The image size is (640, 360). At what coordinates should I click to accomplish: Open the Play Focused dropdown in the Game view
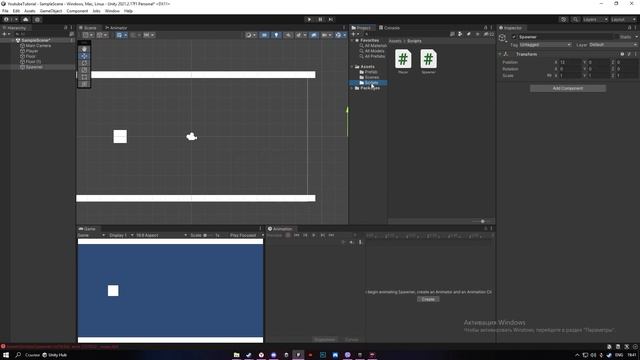247,235
